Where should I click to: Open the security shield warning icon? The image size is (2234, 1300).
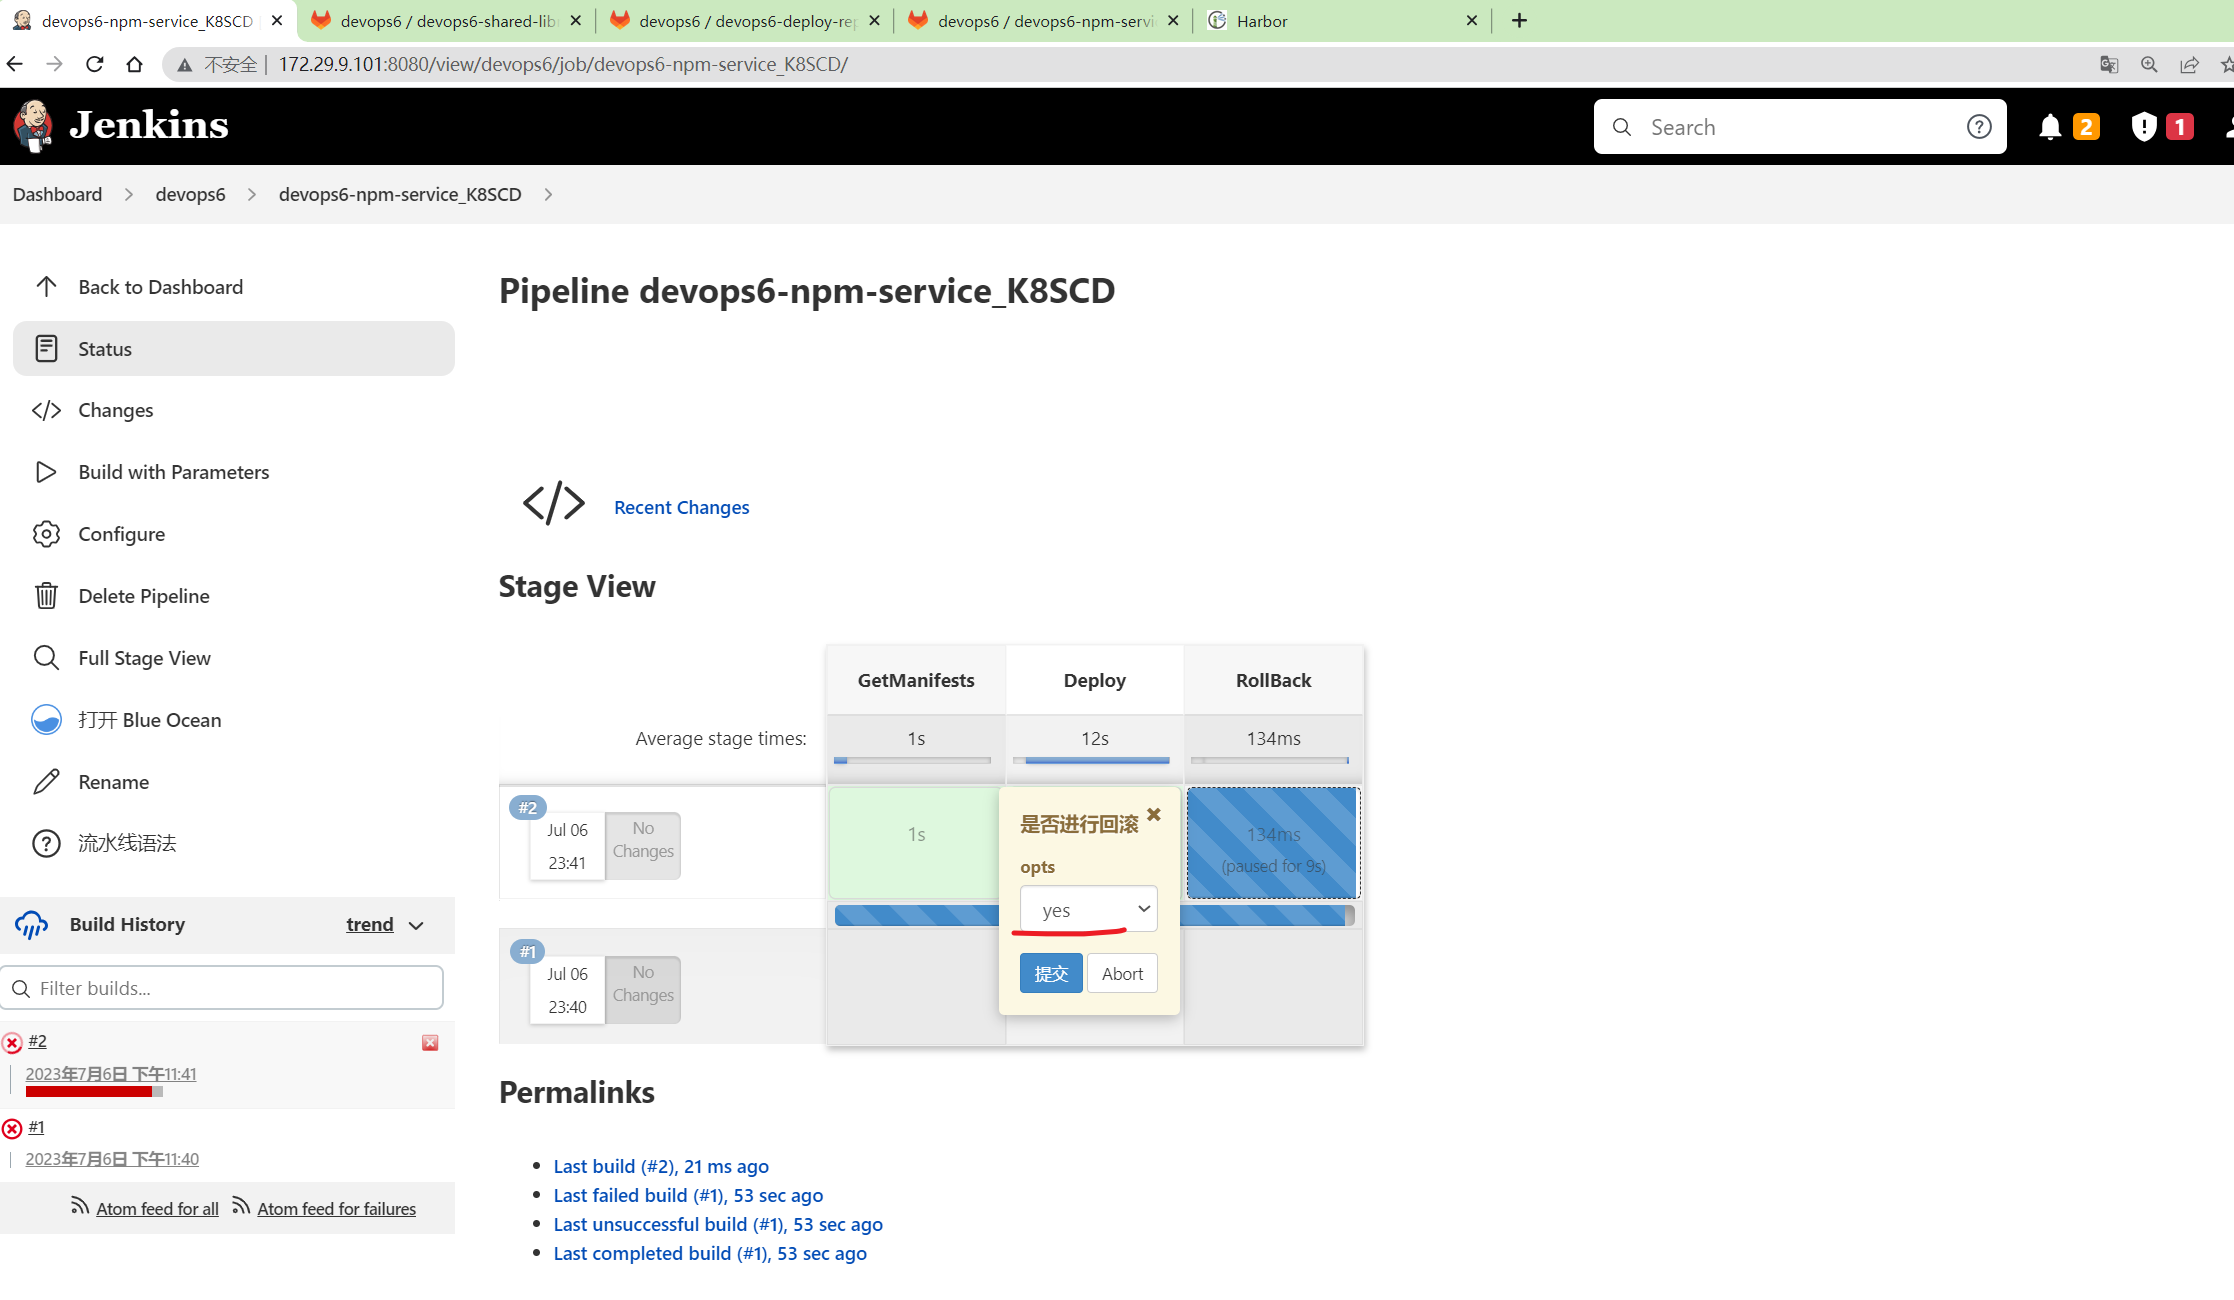2143,127
